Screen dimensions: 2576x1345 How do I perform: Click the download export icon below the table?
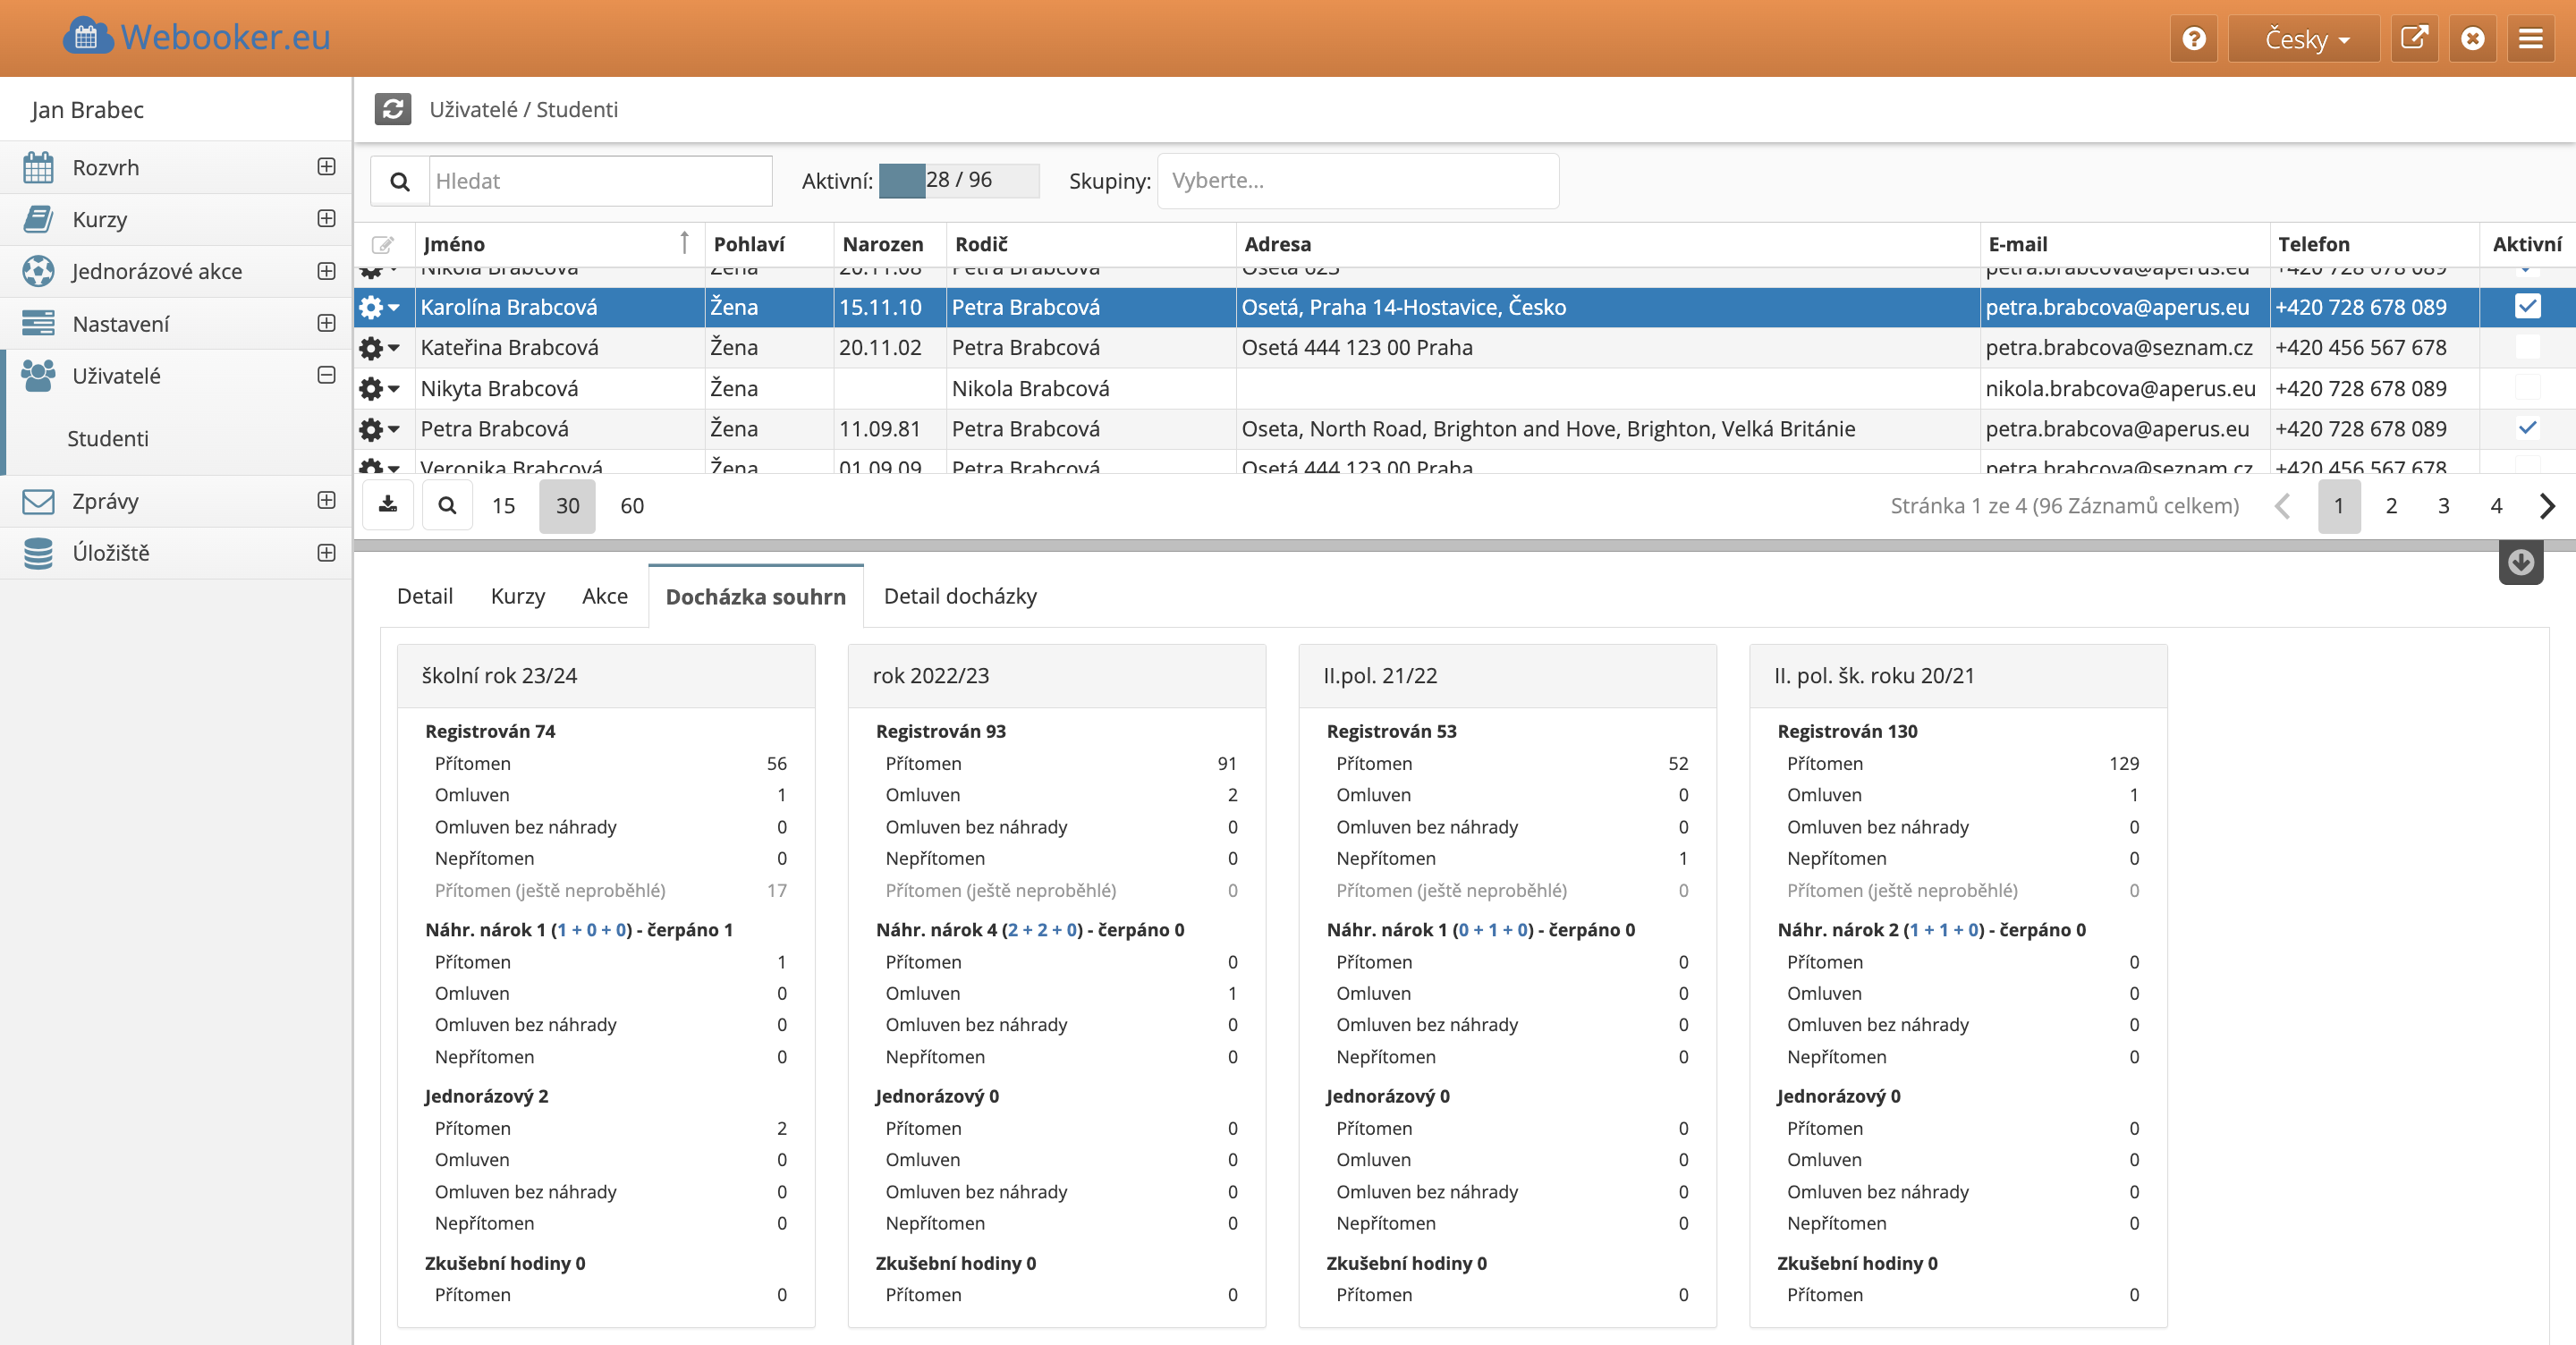coord(388,505)
